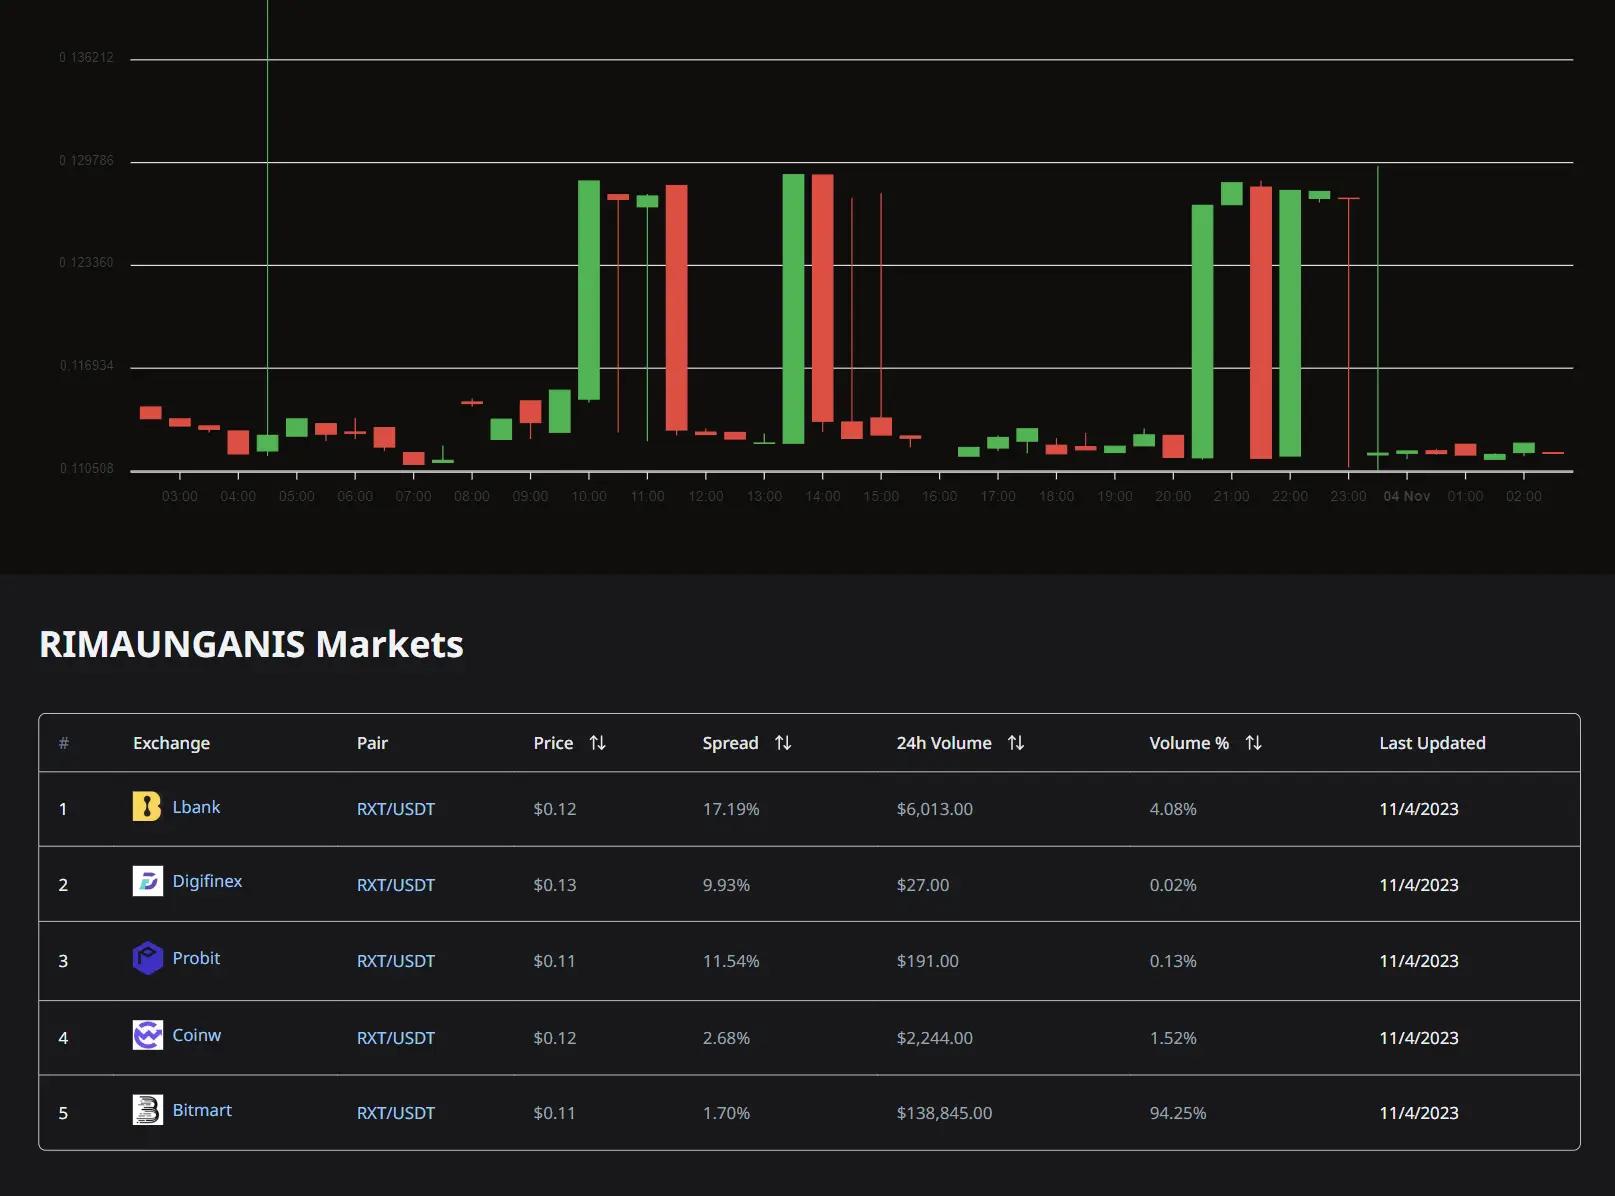Sort table by 24h Volume arrows icon
The width and height of the screenshot is (1615, 1196).
(1016, 743)
